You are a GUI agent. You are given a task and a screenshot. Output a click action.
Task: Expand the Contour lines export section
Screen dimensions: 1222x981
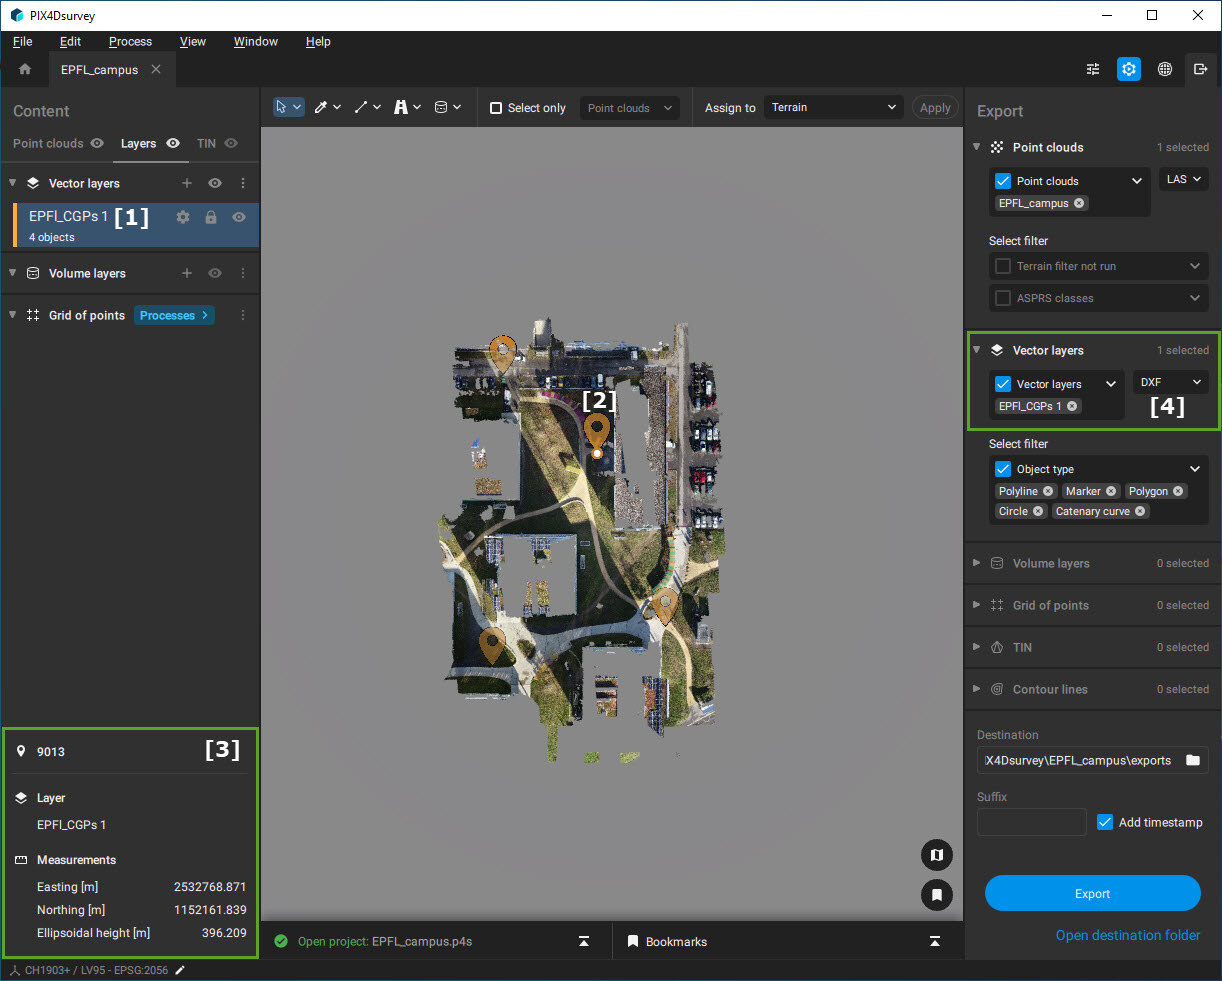[x=1049, y=689]
